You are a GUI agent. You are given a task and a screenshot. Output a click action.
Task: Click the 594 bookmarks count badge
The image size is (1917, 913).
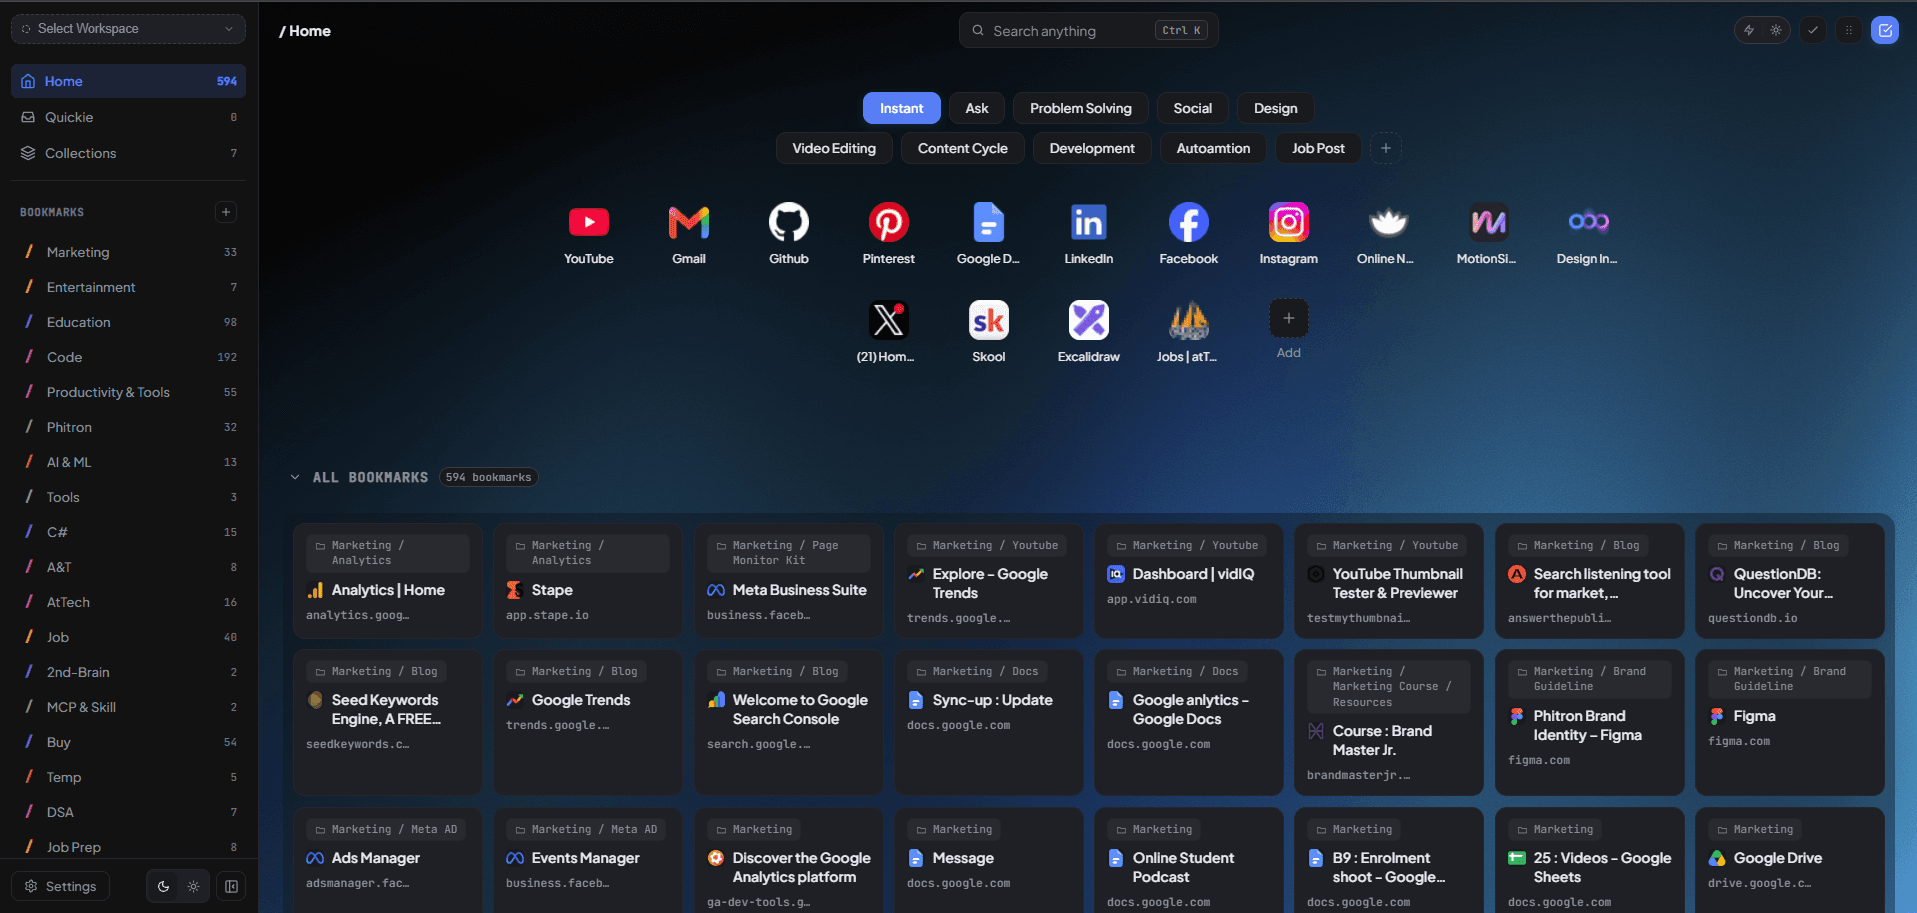(488, 477)
